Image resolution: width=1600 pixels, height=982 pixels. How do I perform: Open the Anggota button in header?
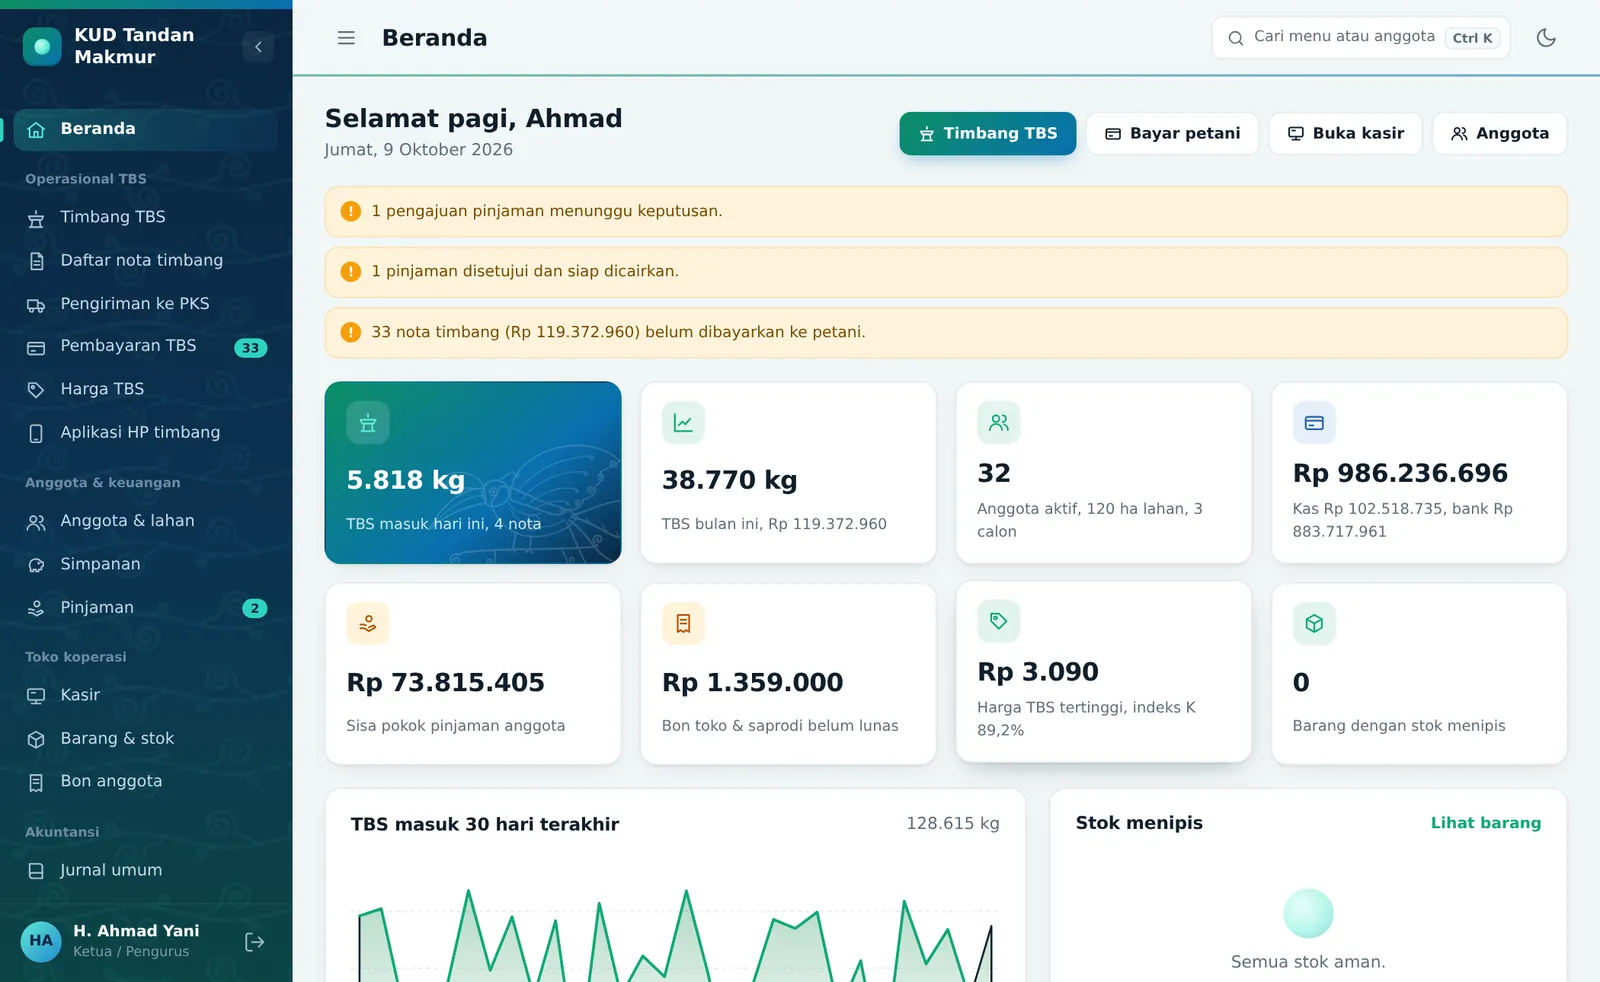[x=1500, y=133]
